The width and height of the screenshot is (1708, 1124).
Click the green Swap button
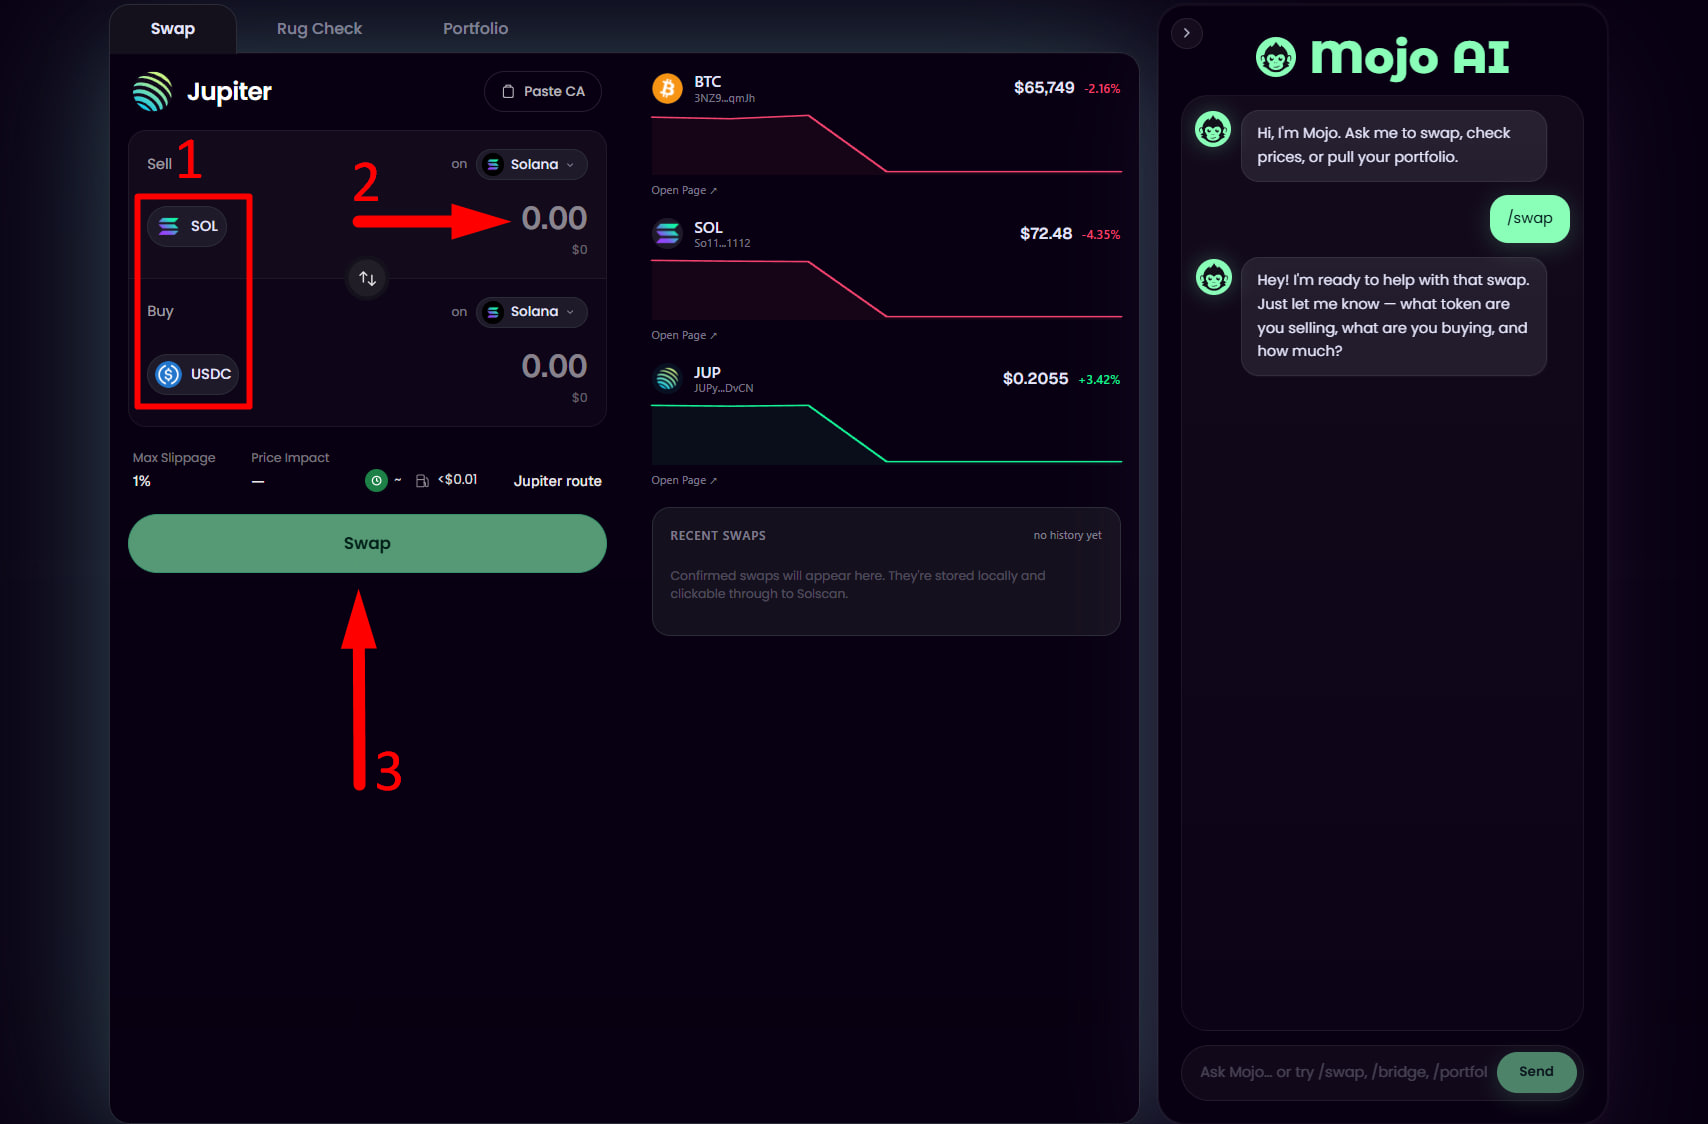point(367,543)
